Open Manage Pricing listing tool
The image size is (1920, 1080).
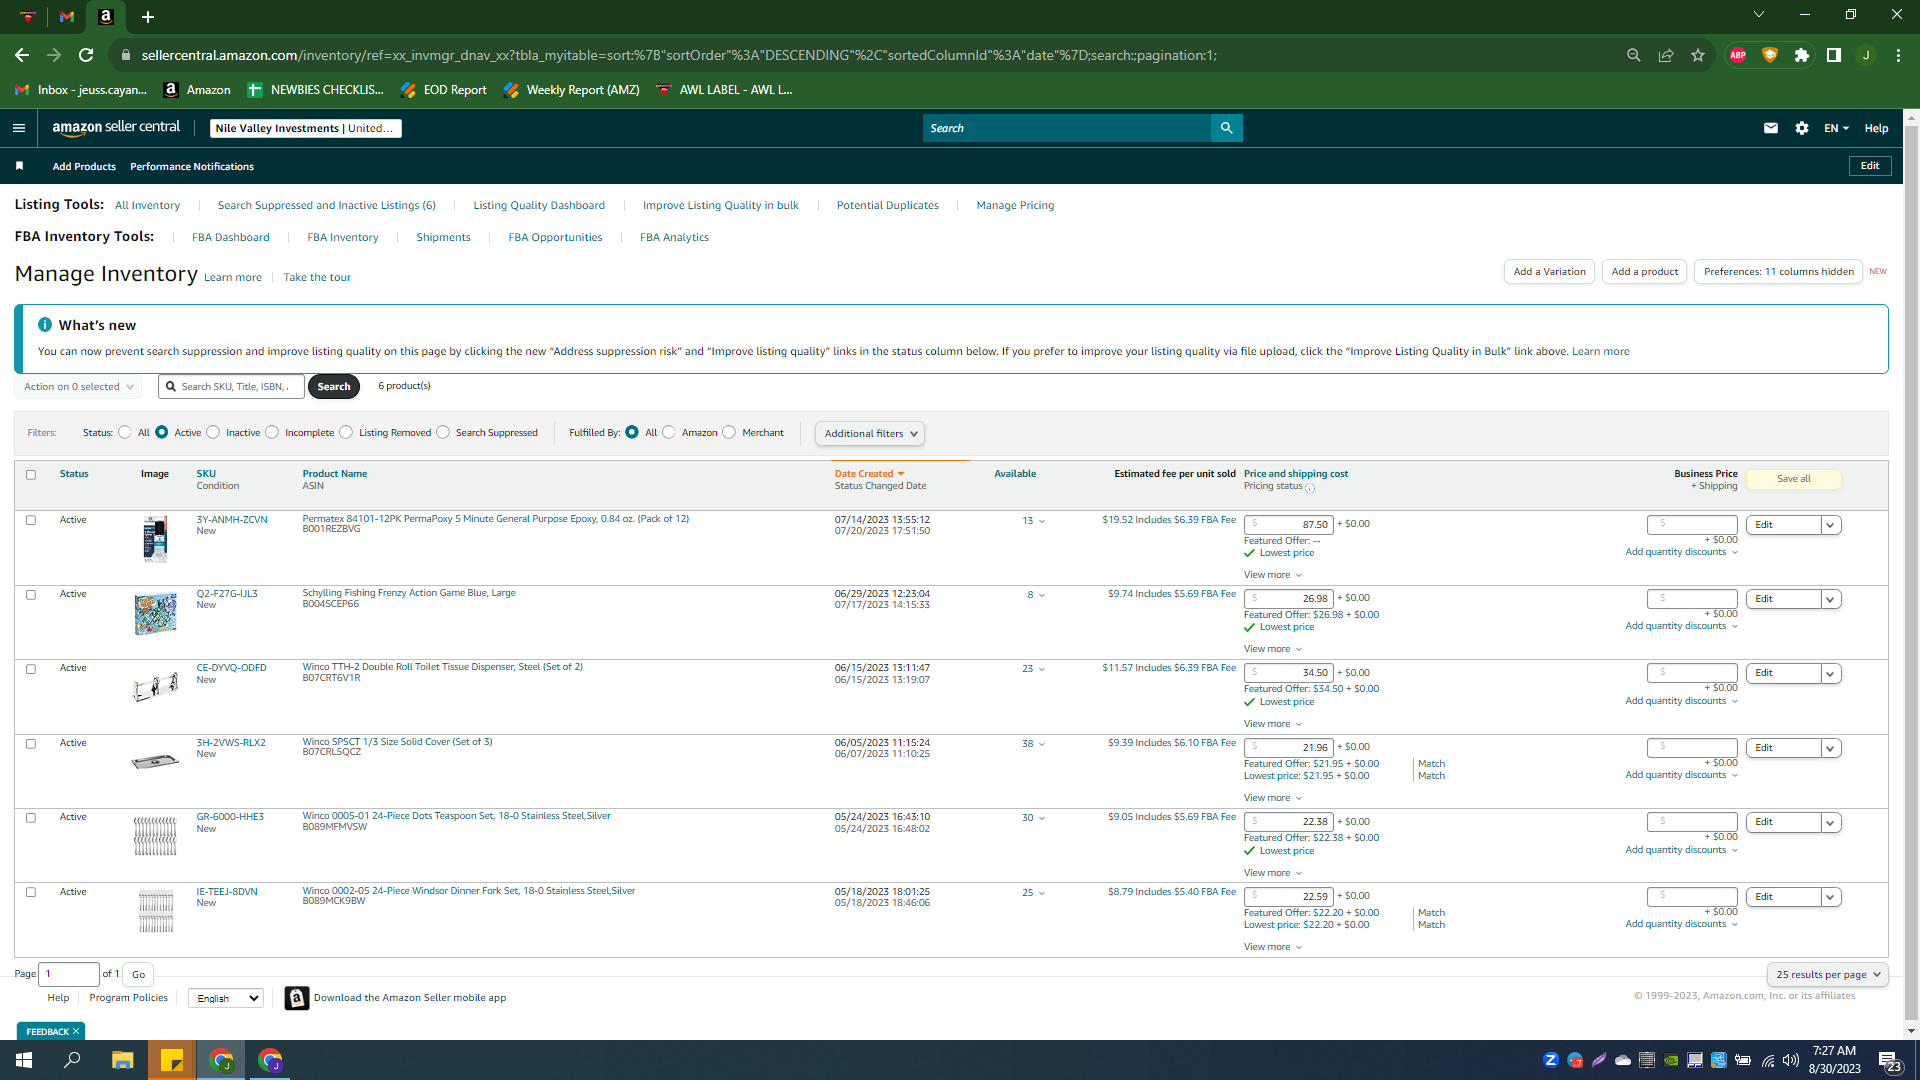(x=1015, y=205)
